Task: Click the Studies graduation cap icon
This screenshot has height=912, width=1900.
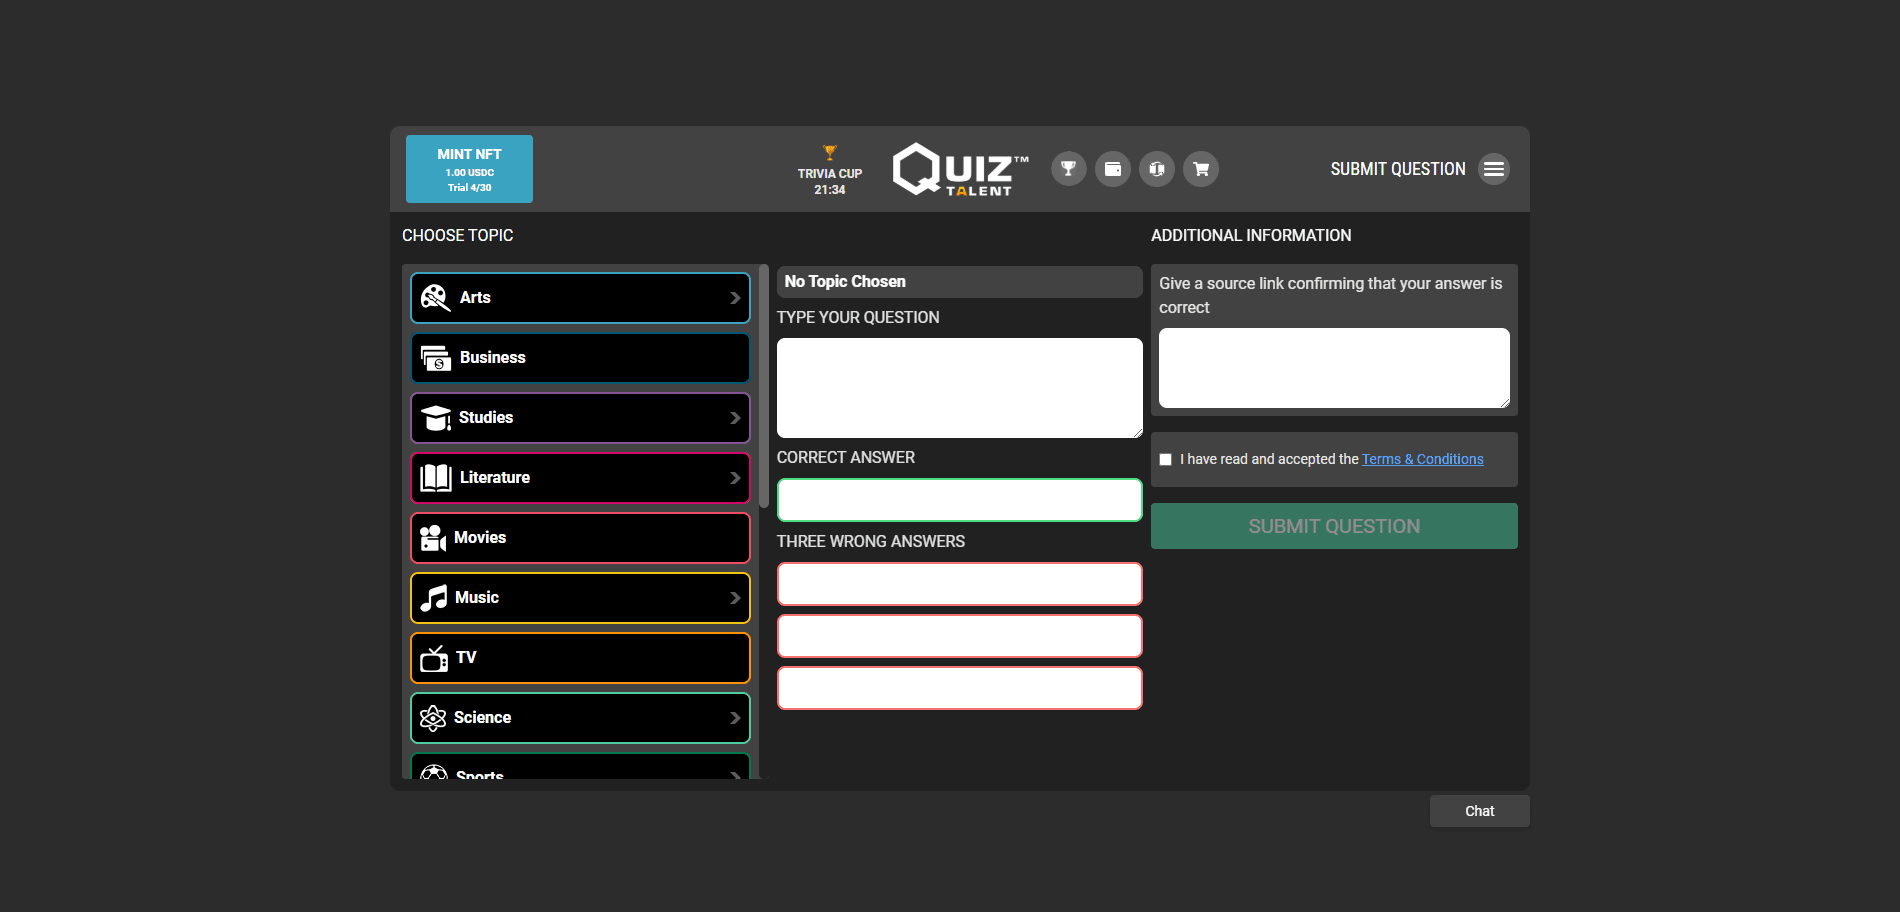Action: 435,418
